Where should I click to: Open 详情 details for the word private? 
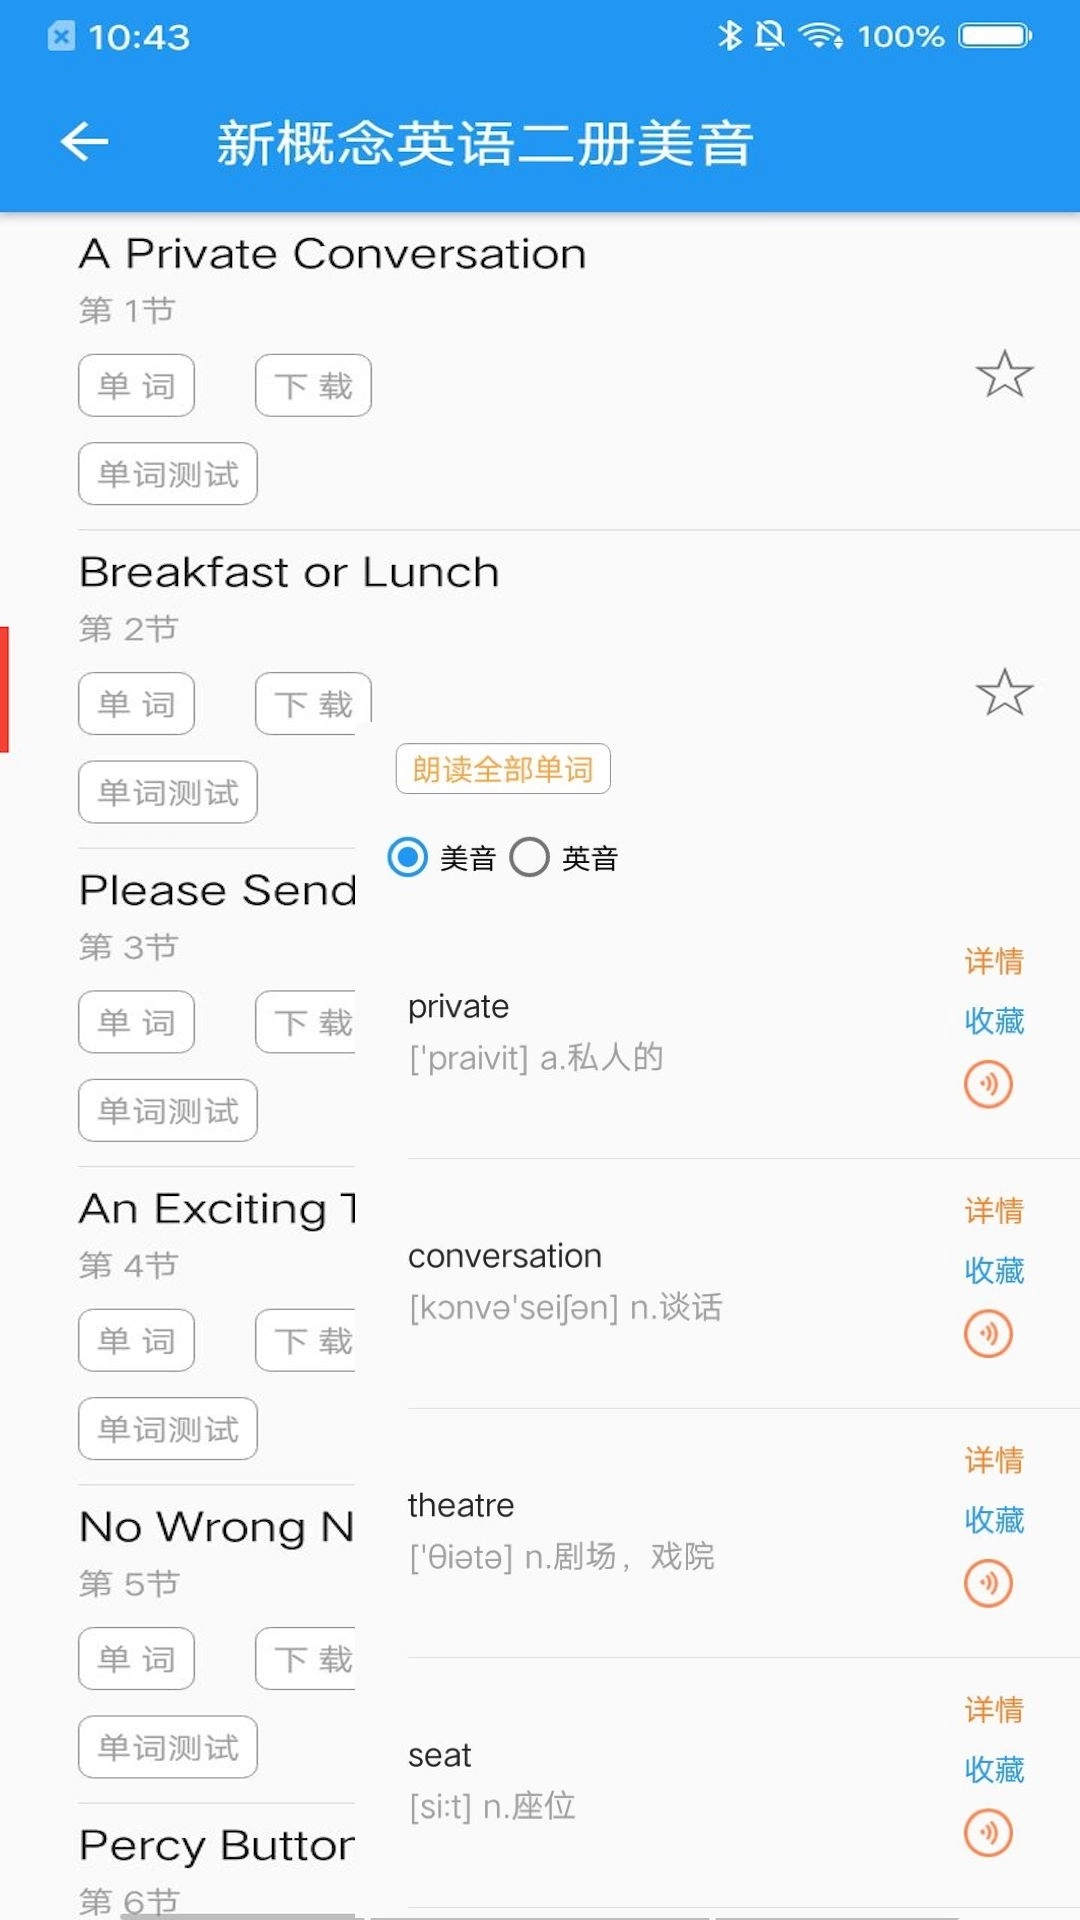[994, 961]
